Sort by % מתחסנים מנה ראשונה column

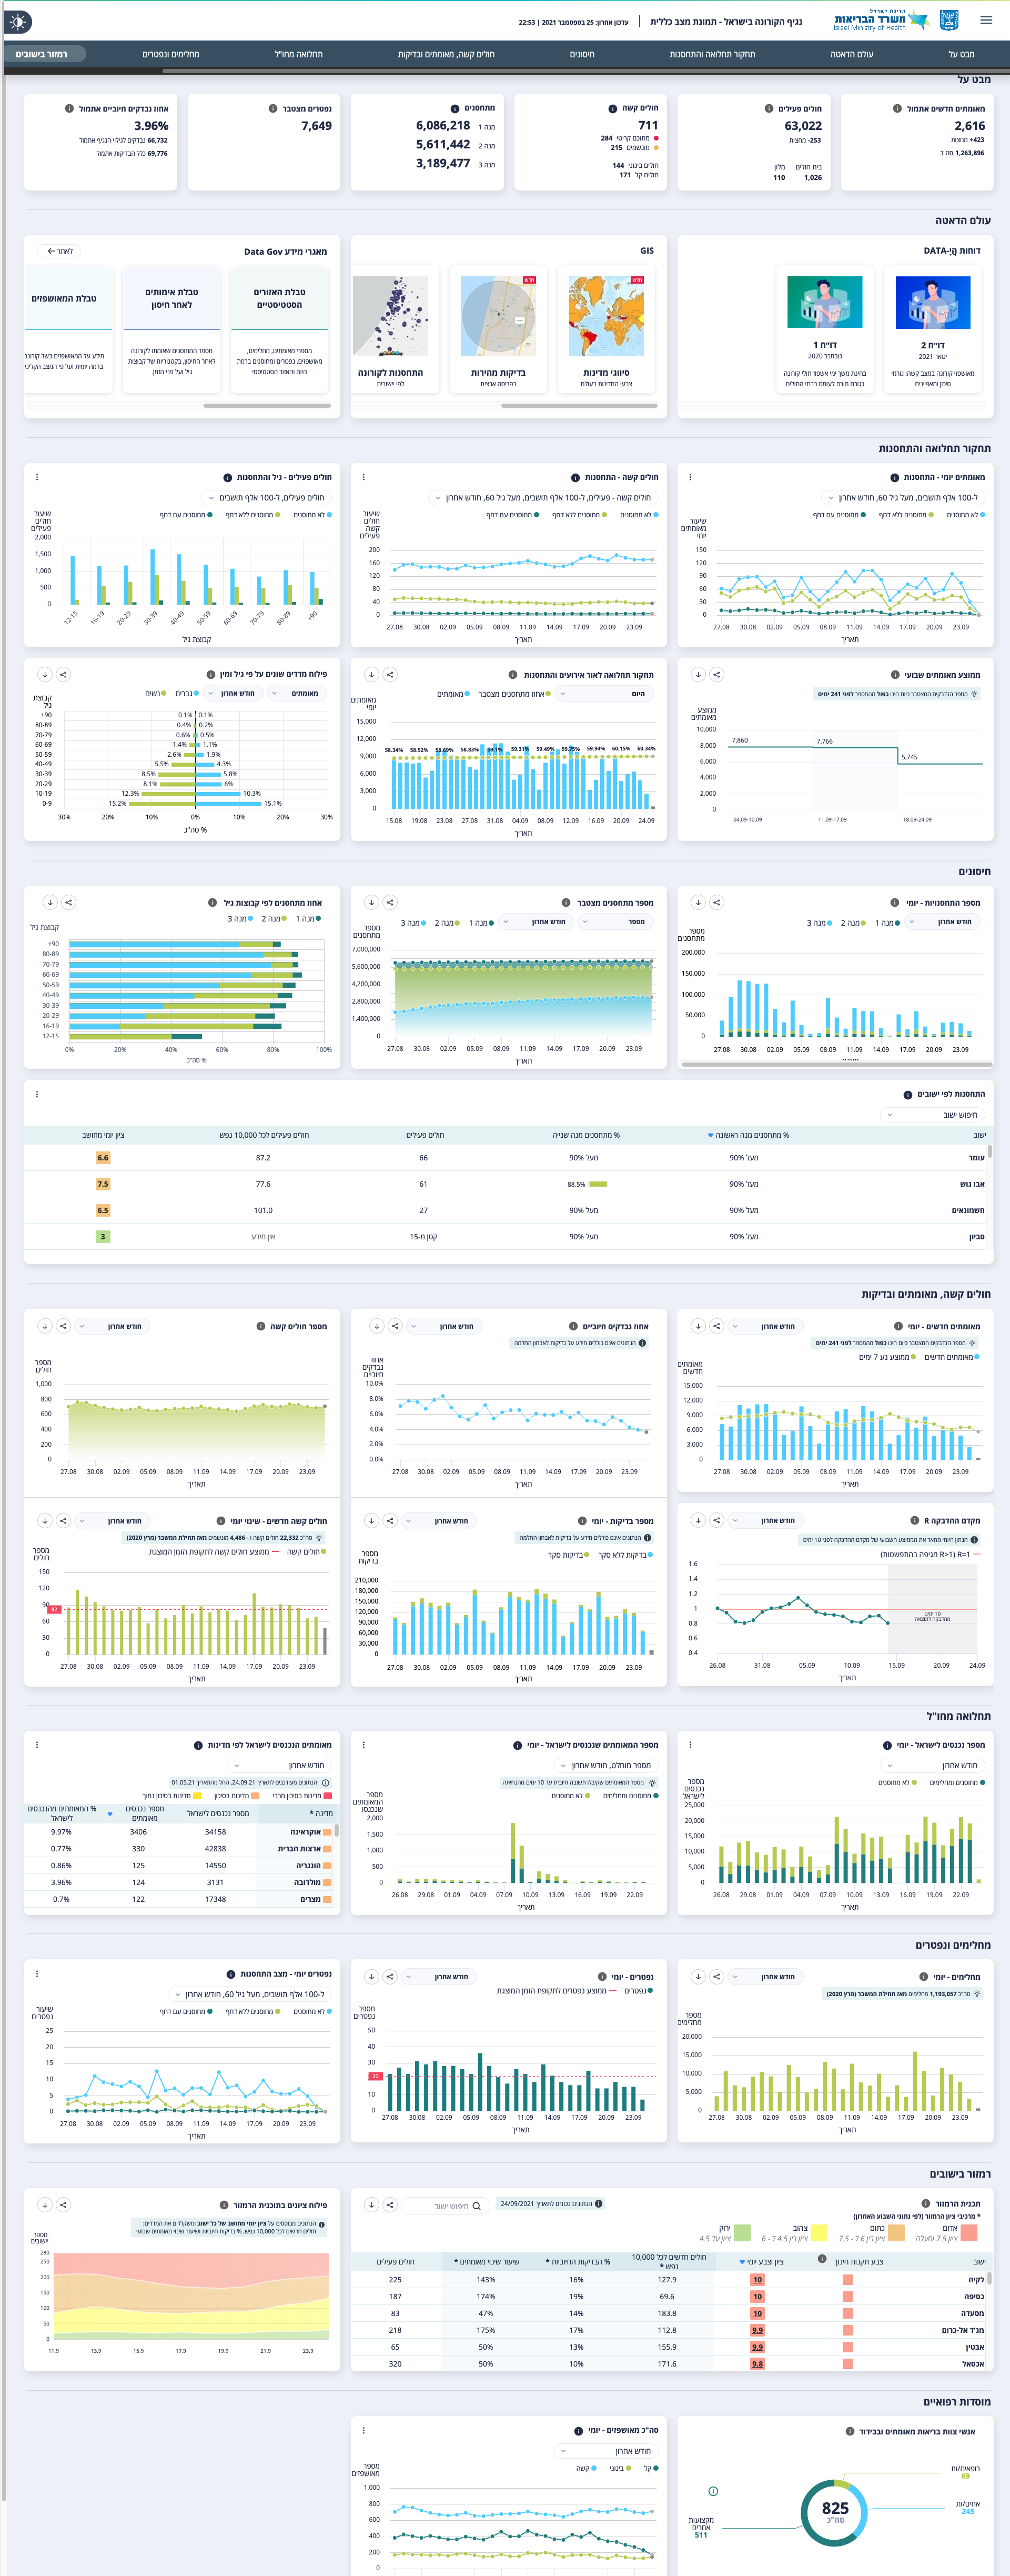748,1135
